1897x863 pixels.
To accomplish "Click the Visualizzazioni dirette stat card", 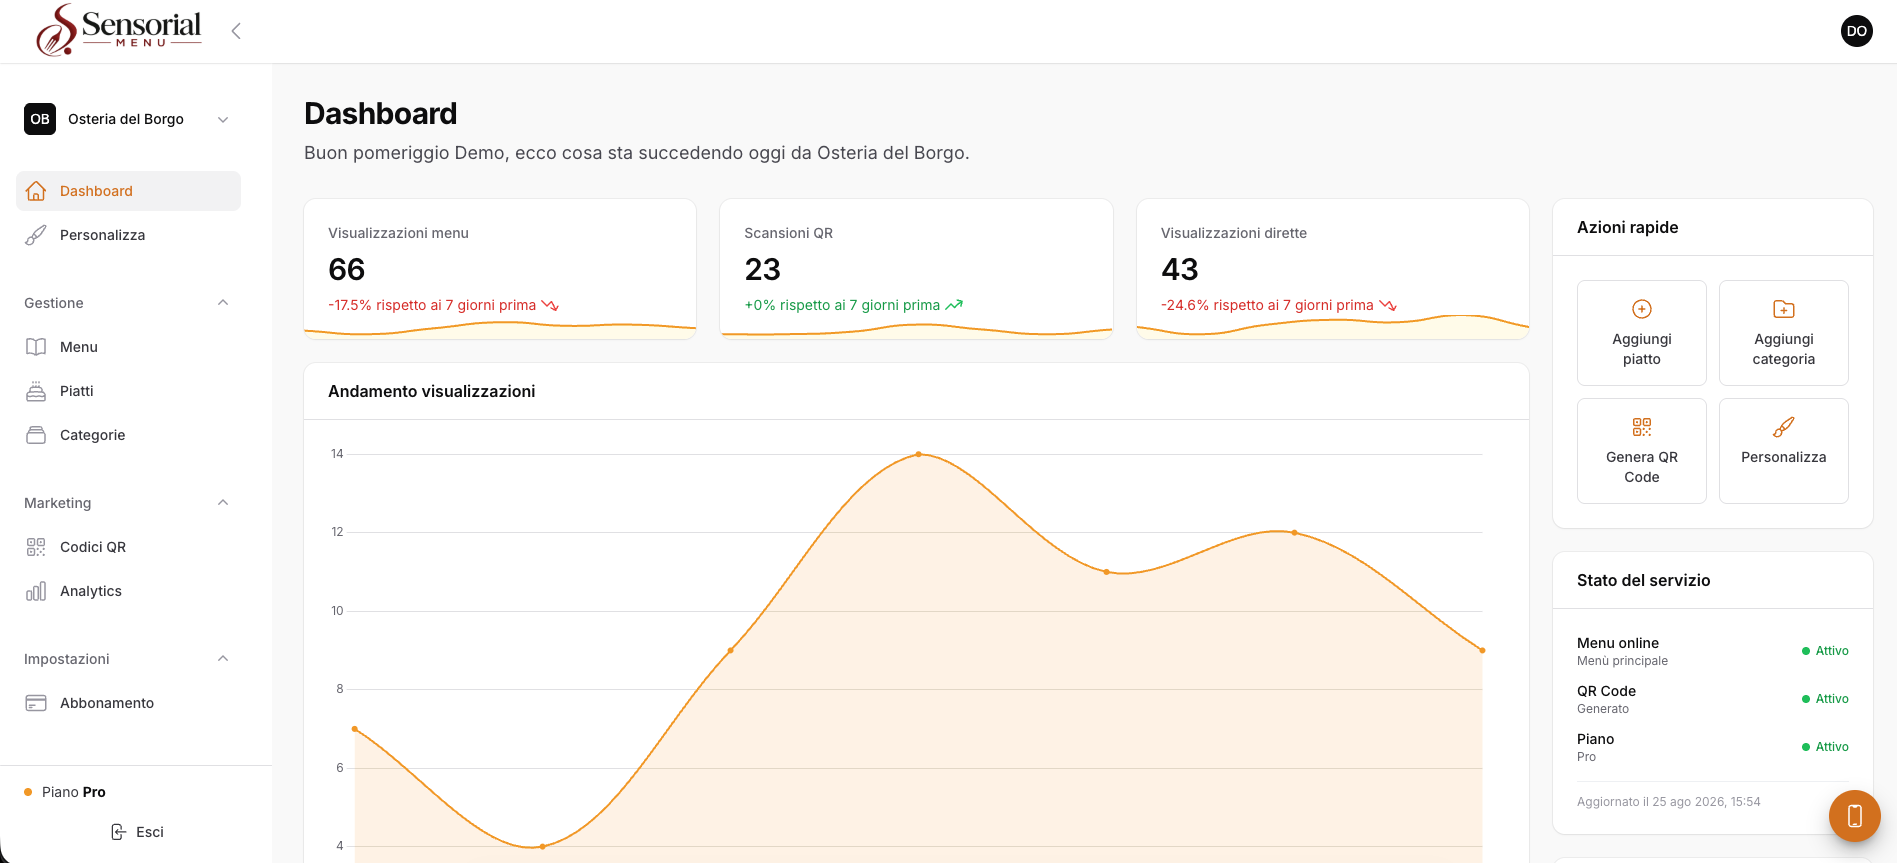I will [x=1333, y=269].
